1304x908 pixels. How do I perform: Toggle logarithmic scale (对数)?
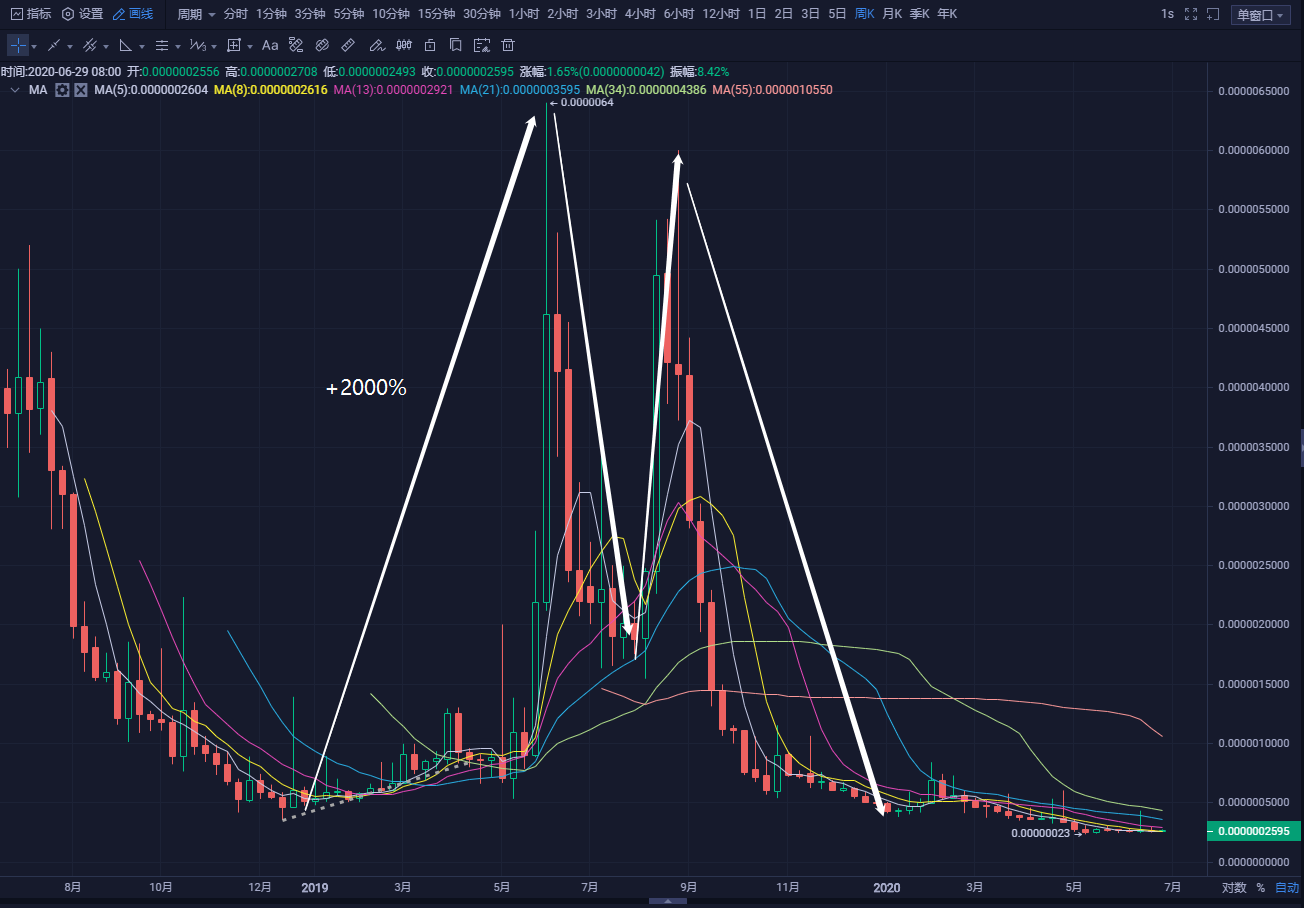tap(1234, 887)
